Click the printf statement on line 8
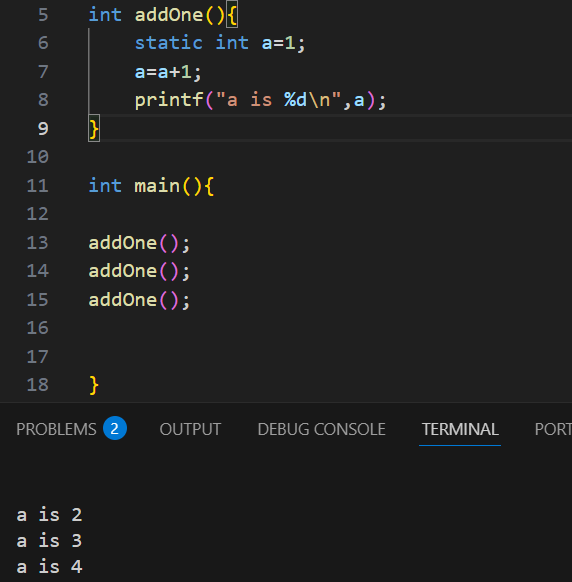 [x=260, y=100]
